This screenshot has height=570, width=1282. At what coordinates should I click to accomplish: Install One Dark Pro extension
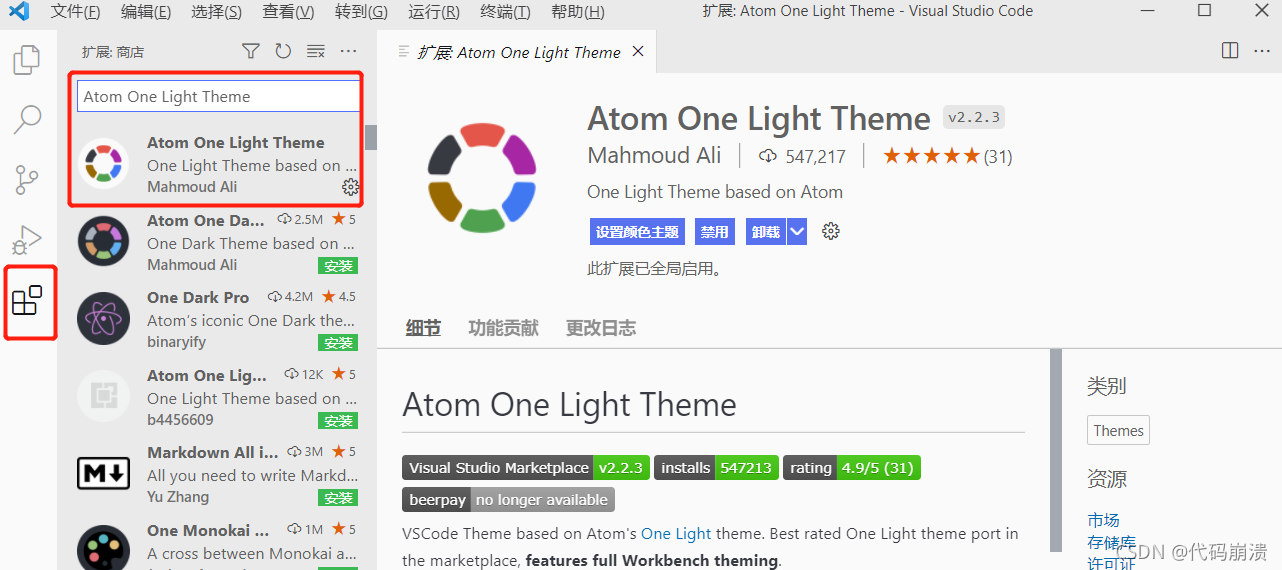pos(338,343)
